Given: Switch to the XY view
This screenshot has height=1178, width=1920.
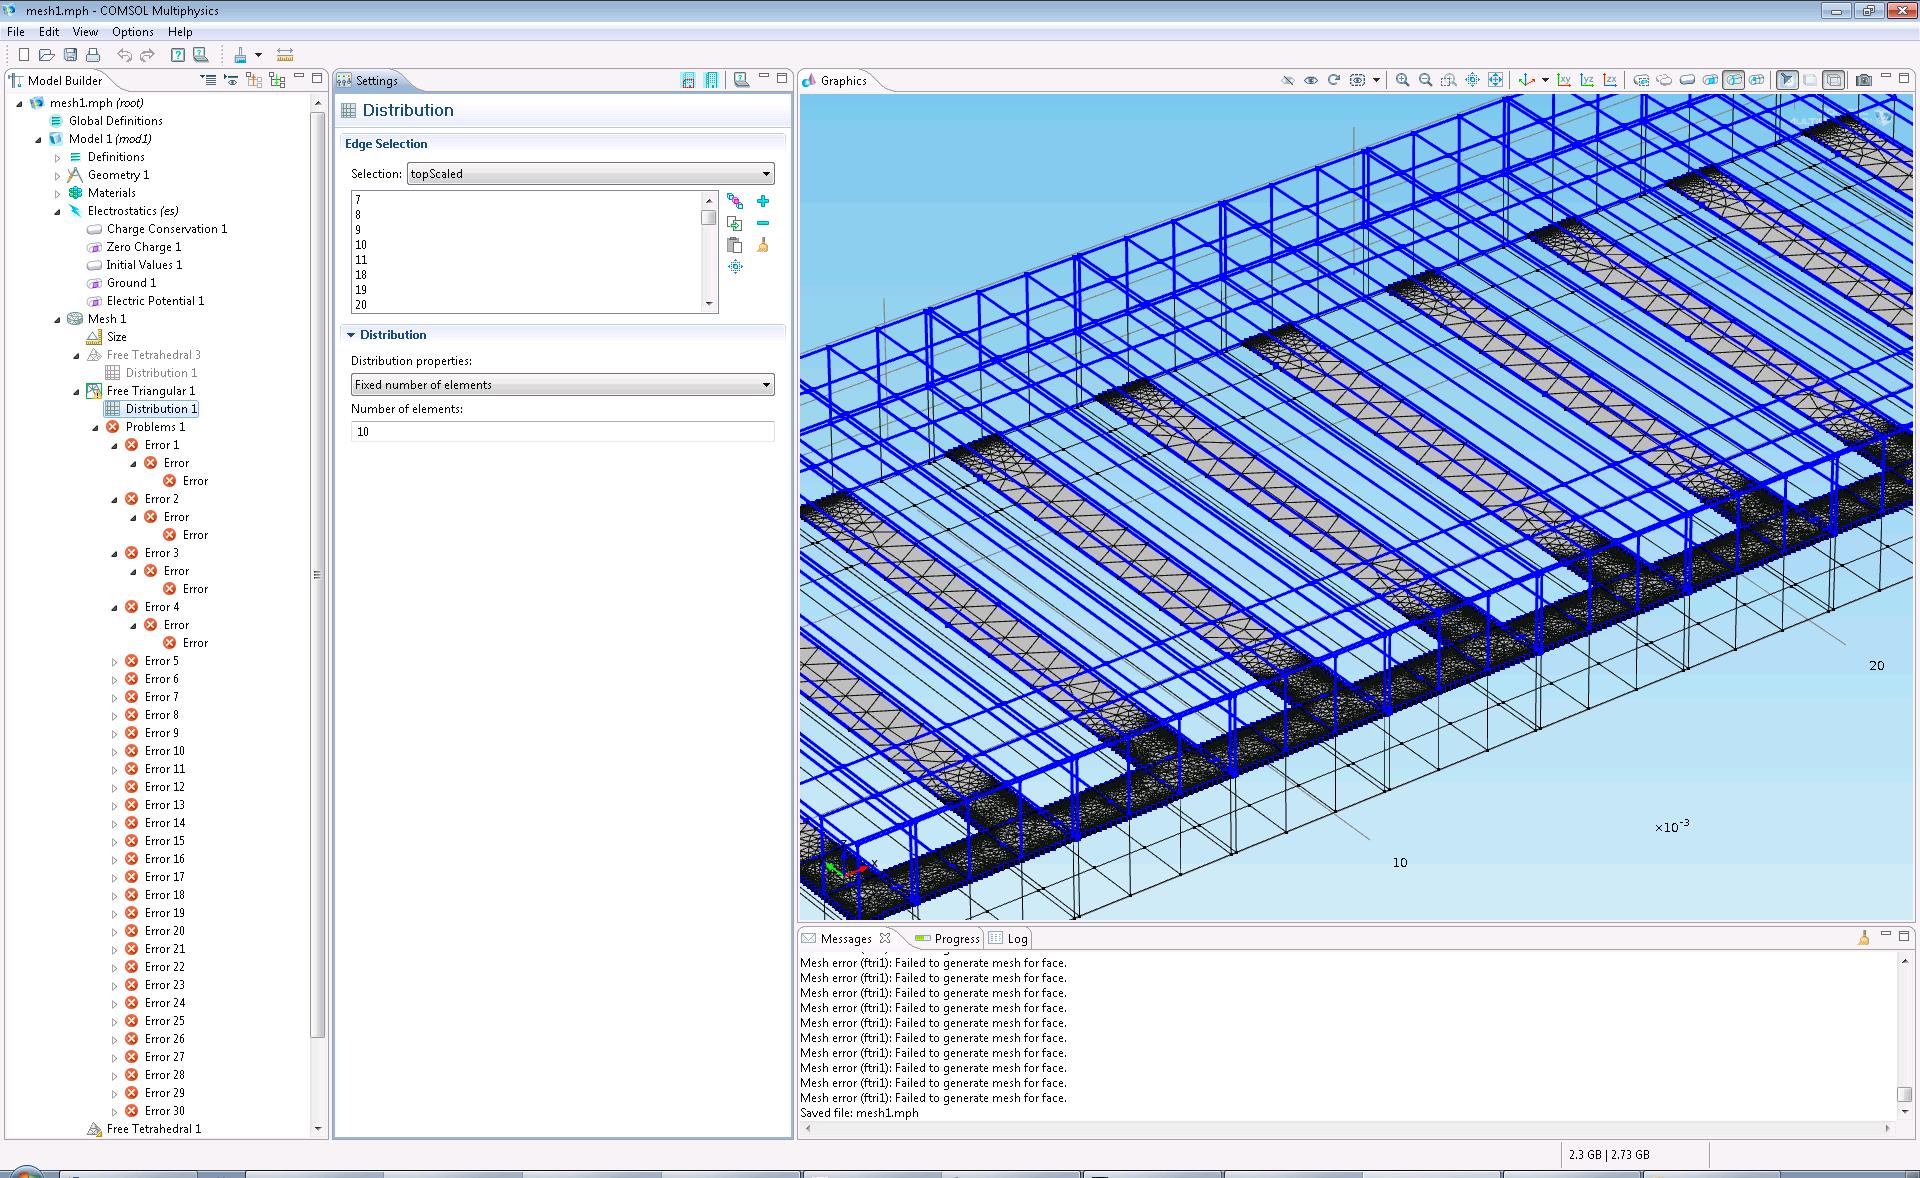Looking at the screenshot, I should [x=1564, y=80].
